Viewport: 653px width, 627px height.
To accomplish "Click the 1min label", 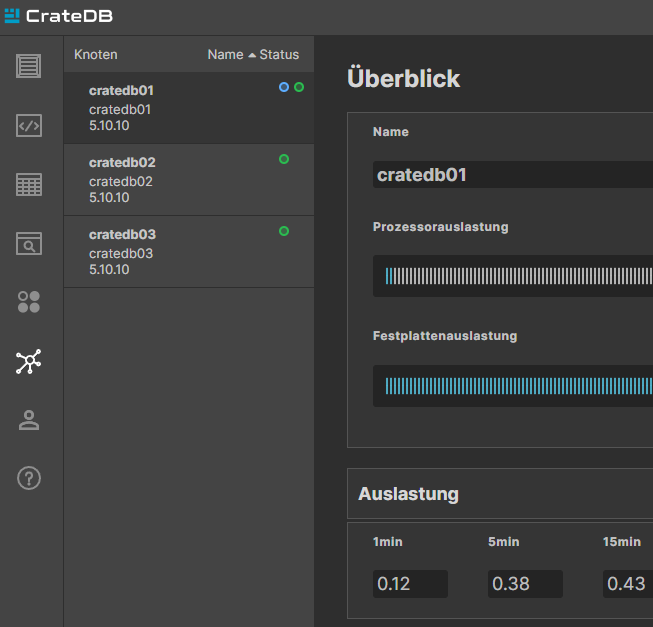I will tap(388, 542).
